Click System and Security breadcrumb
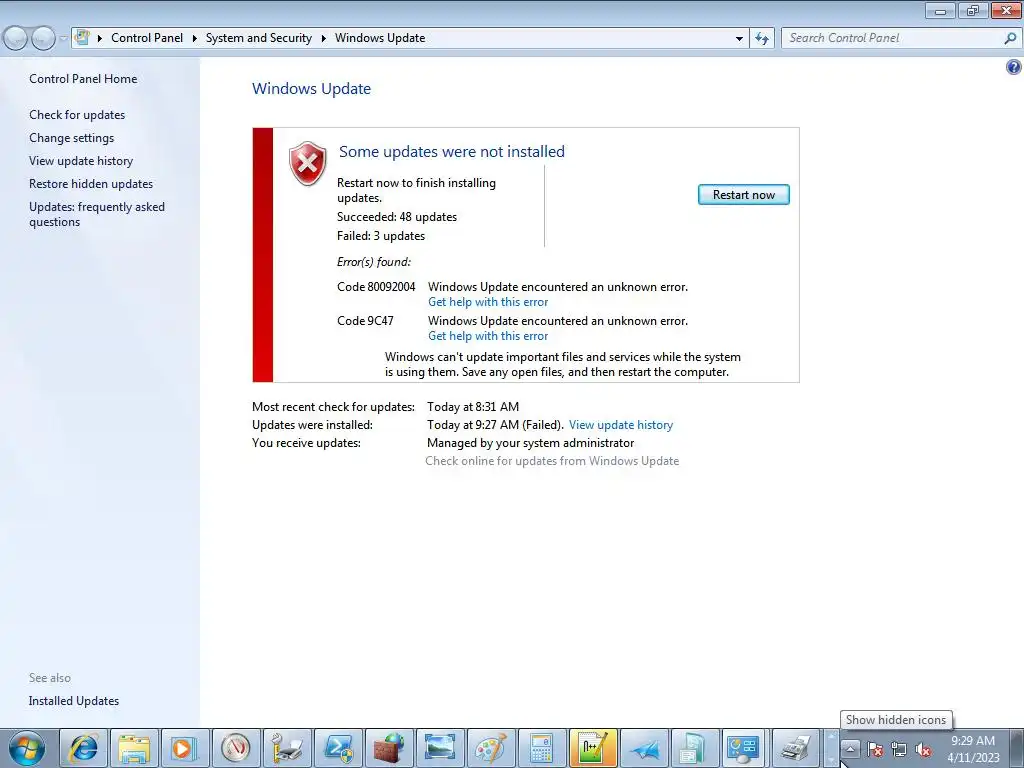1024x768 pixels. point(259,38)
